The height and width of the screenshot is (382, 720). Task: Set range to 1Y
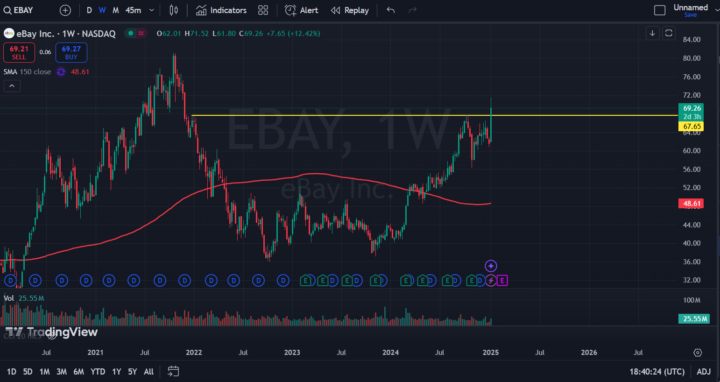coord(117,371)
